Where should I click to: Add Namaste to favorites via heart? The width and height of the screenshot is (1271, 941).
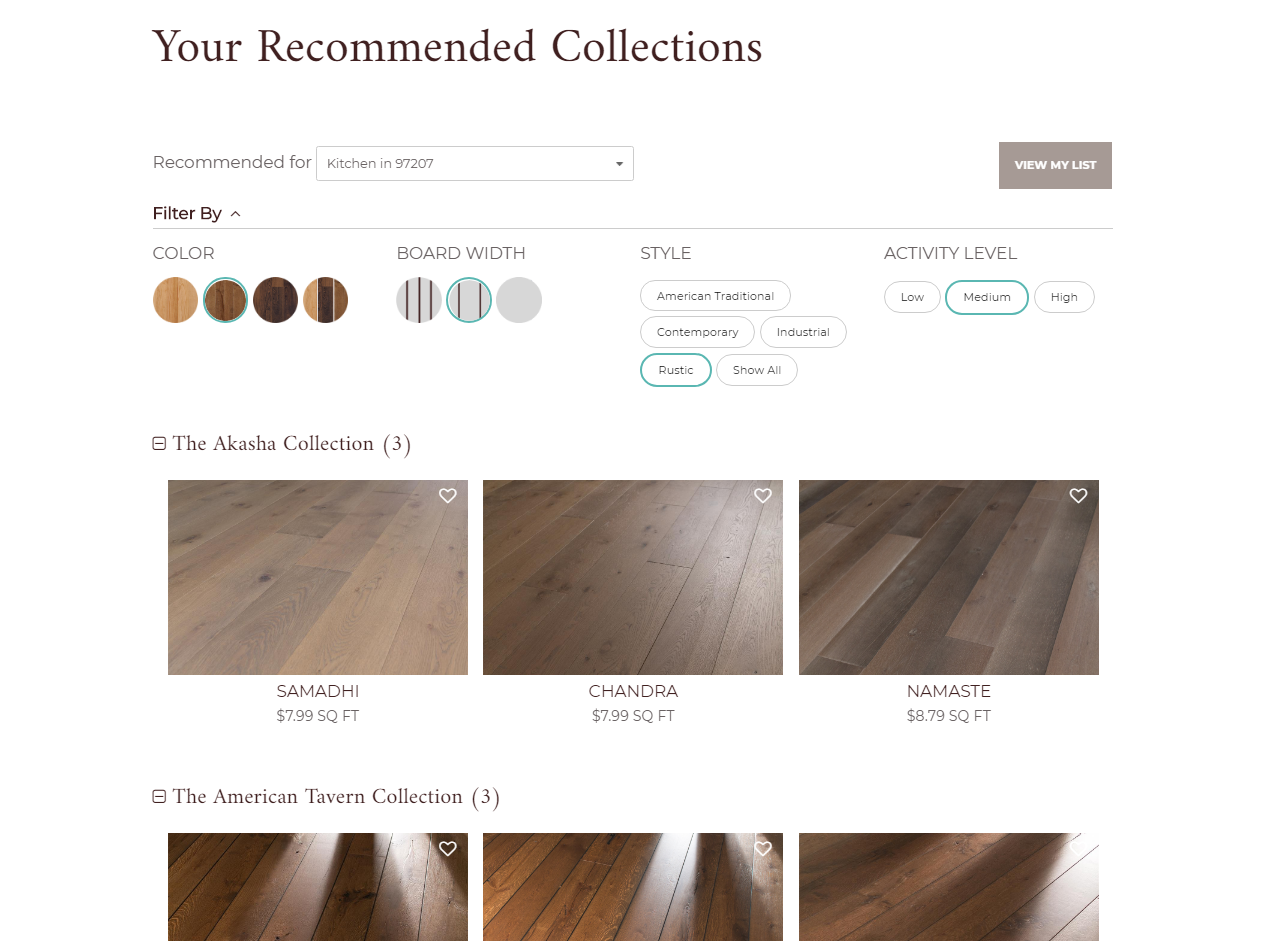pyautogui.click(x=1078, y=496)
